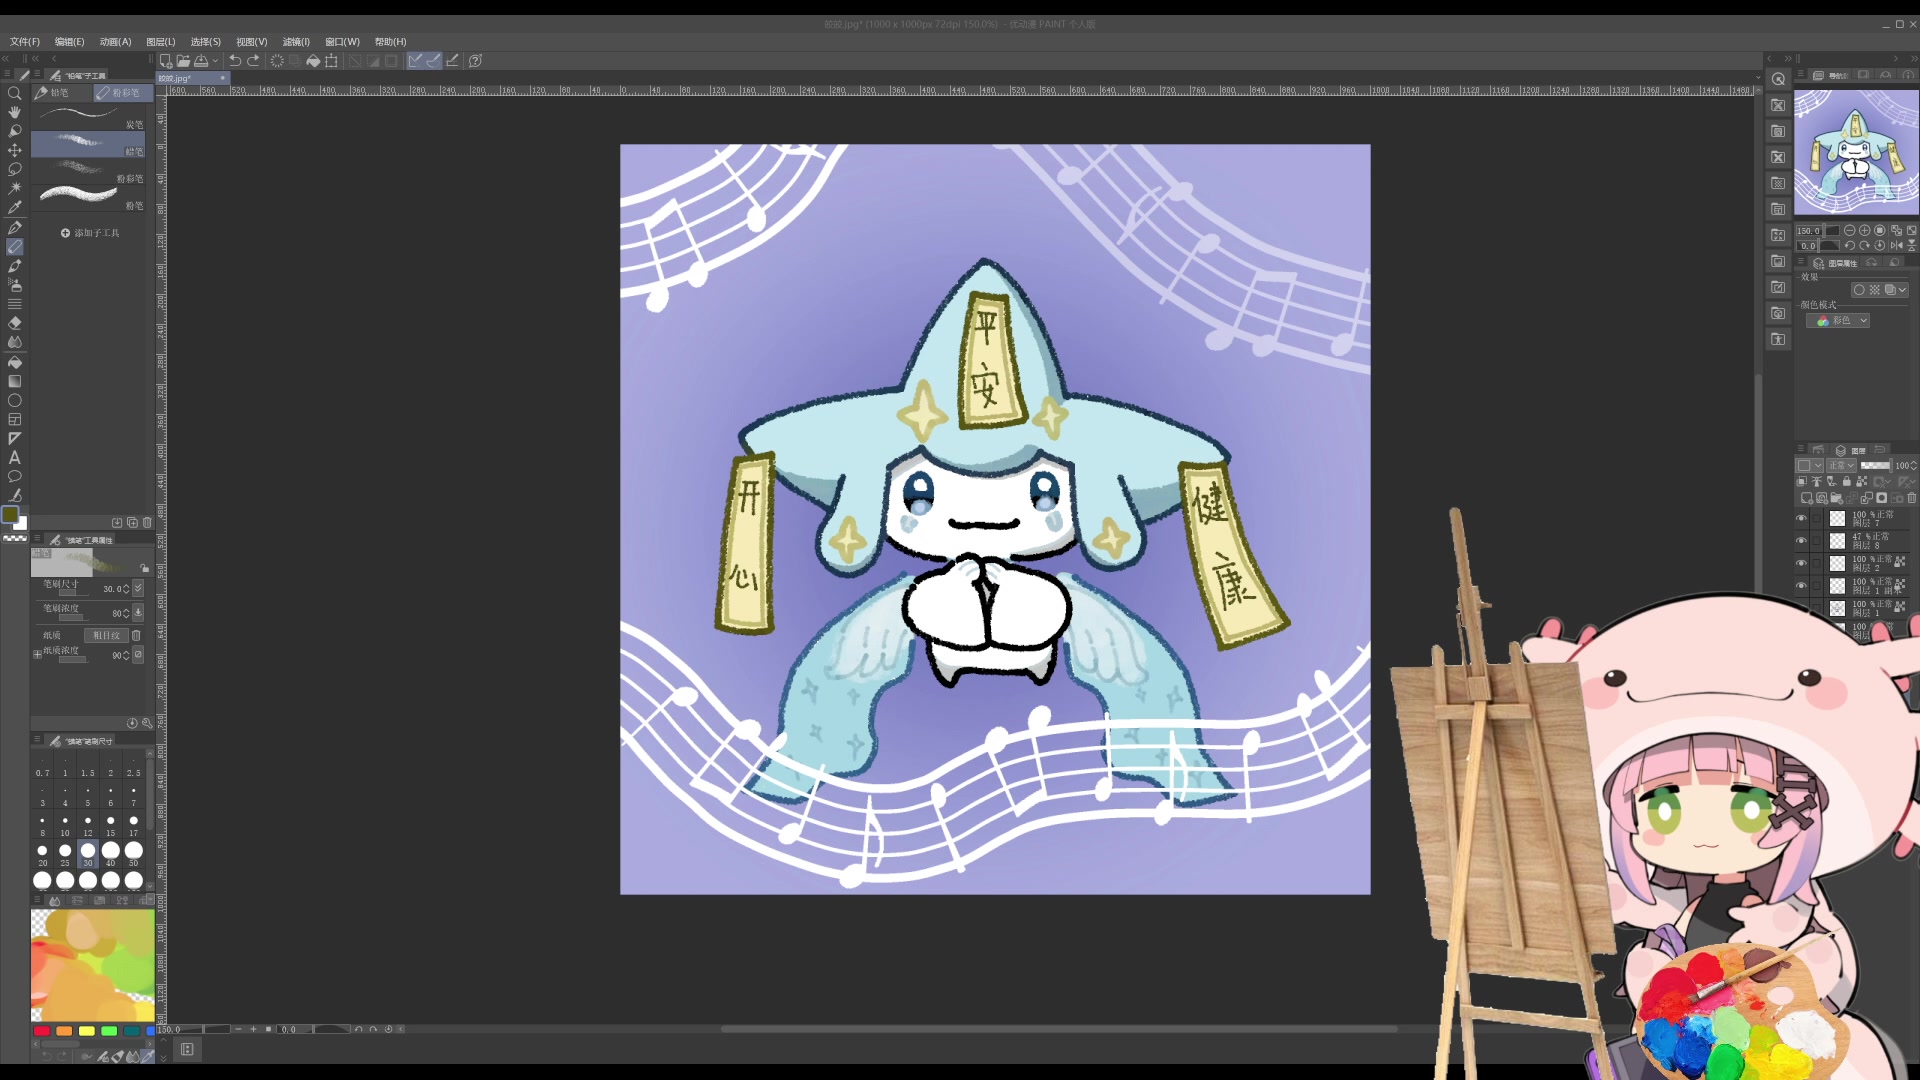Select the Airbrush tool
The width and height of the screenshot is (1920, 1080).
coord(14,285)
